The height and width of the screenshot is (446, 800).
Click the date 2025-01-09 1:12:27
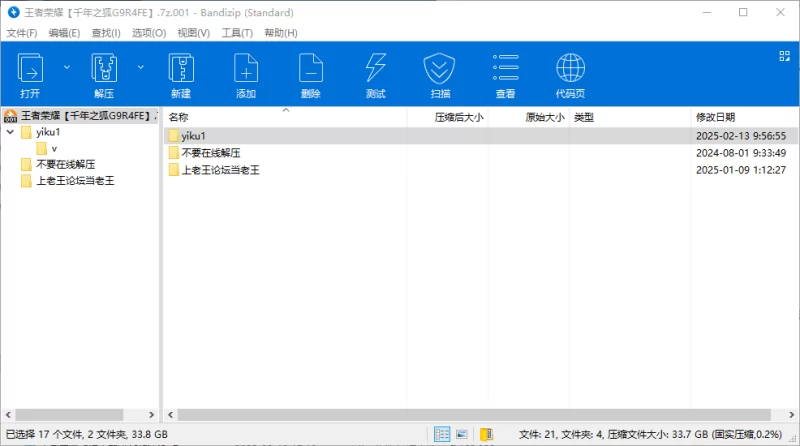[x=741, y=170]
